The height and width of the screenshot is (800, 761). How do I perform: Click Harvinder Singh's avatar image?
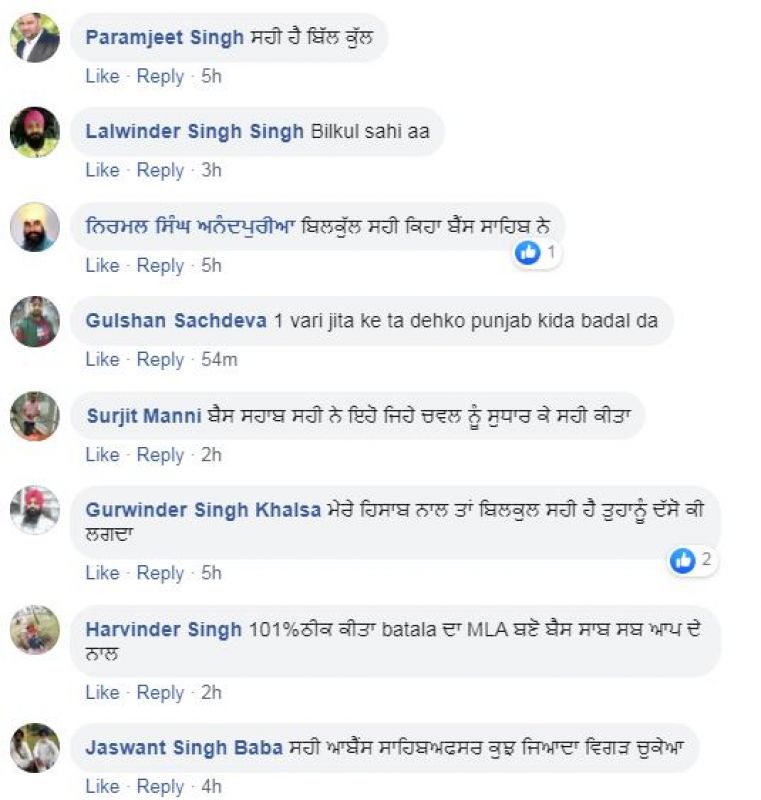pyautogui.click(x=35, y=630)
